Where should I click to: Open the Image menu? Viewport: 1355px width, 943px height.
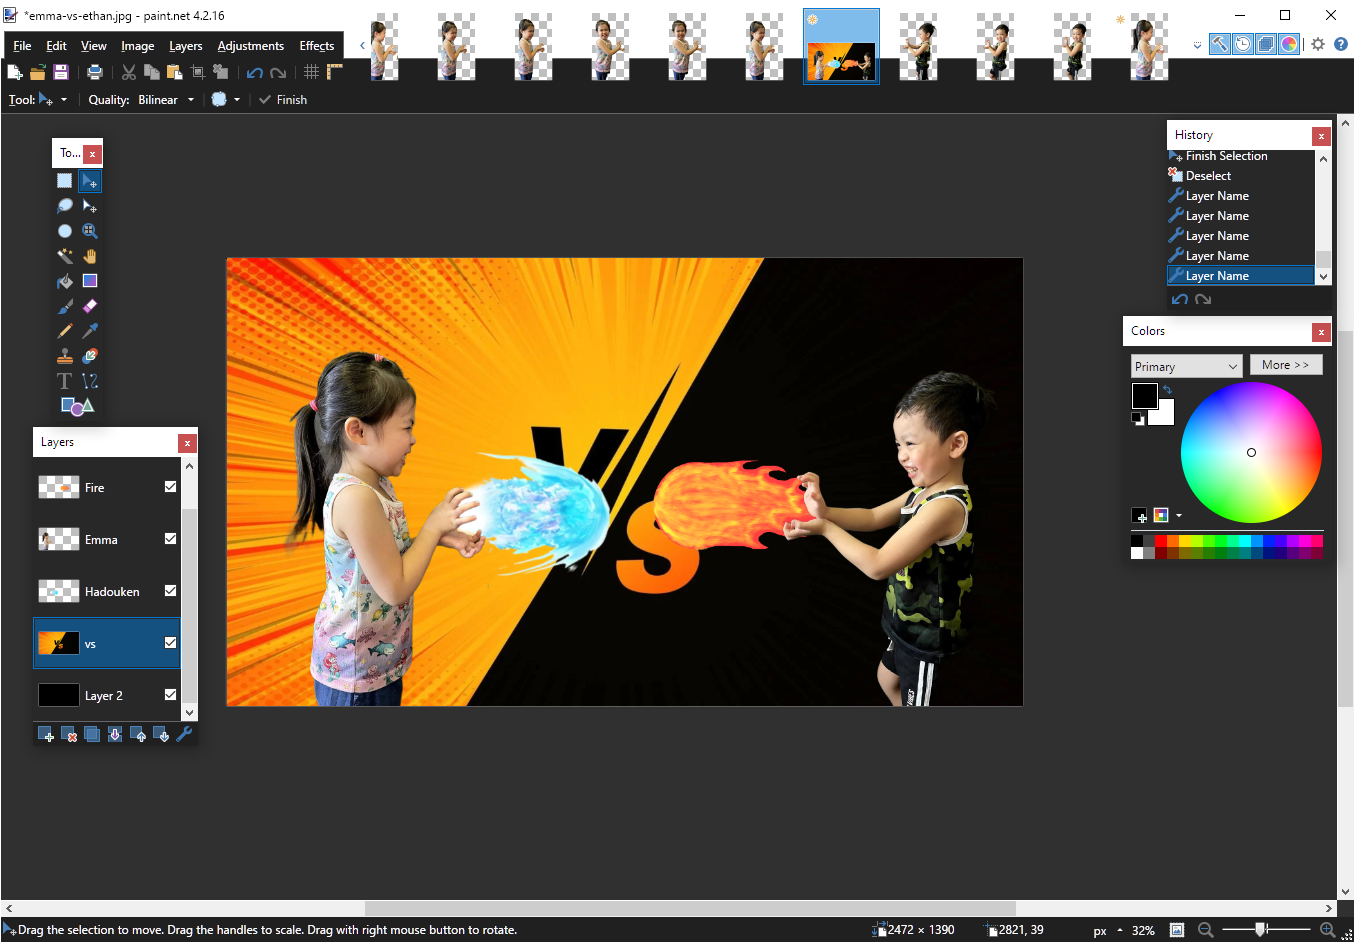point(138,46)
